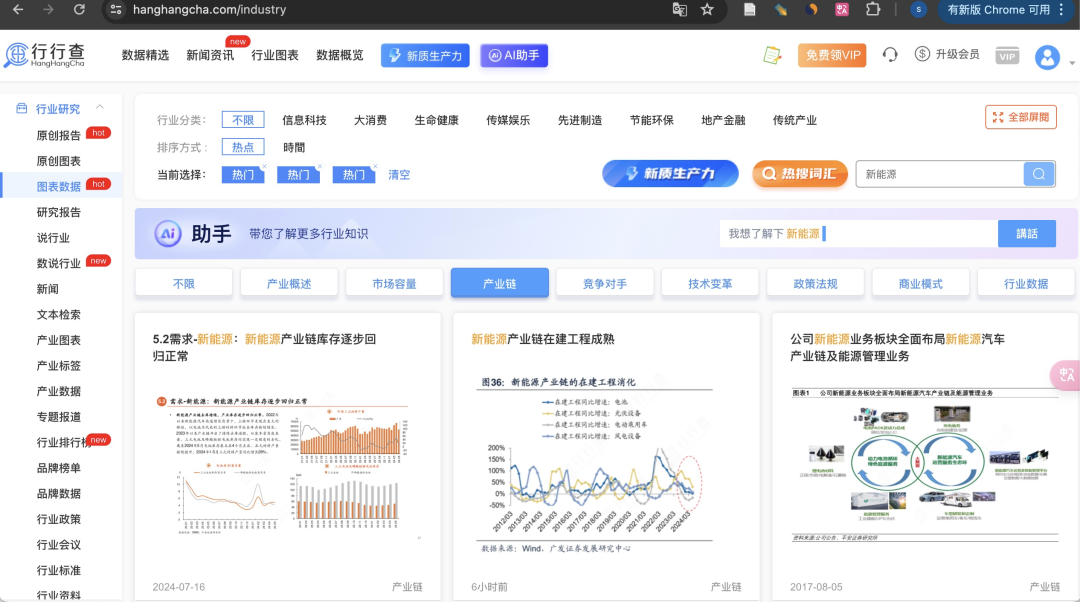Switch to the 竞争对手 tab
Image resolution: width=1080 pixels, height=602 pixels.
point(605,284)
